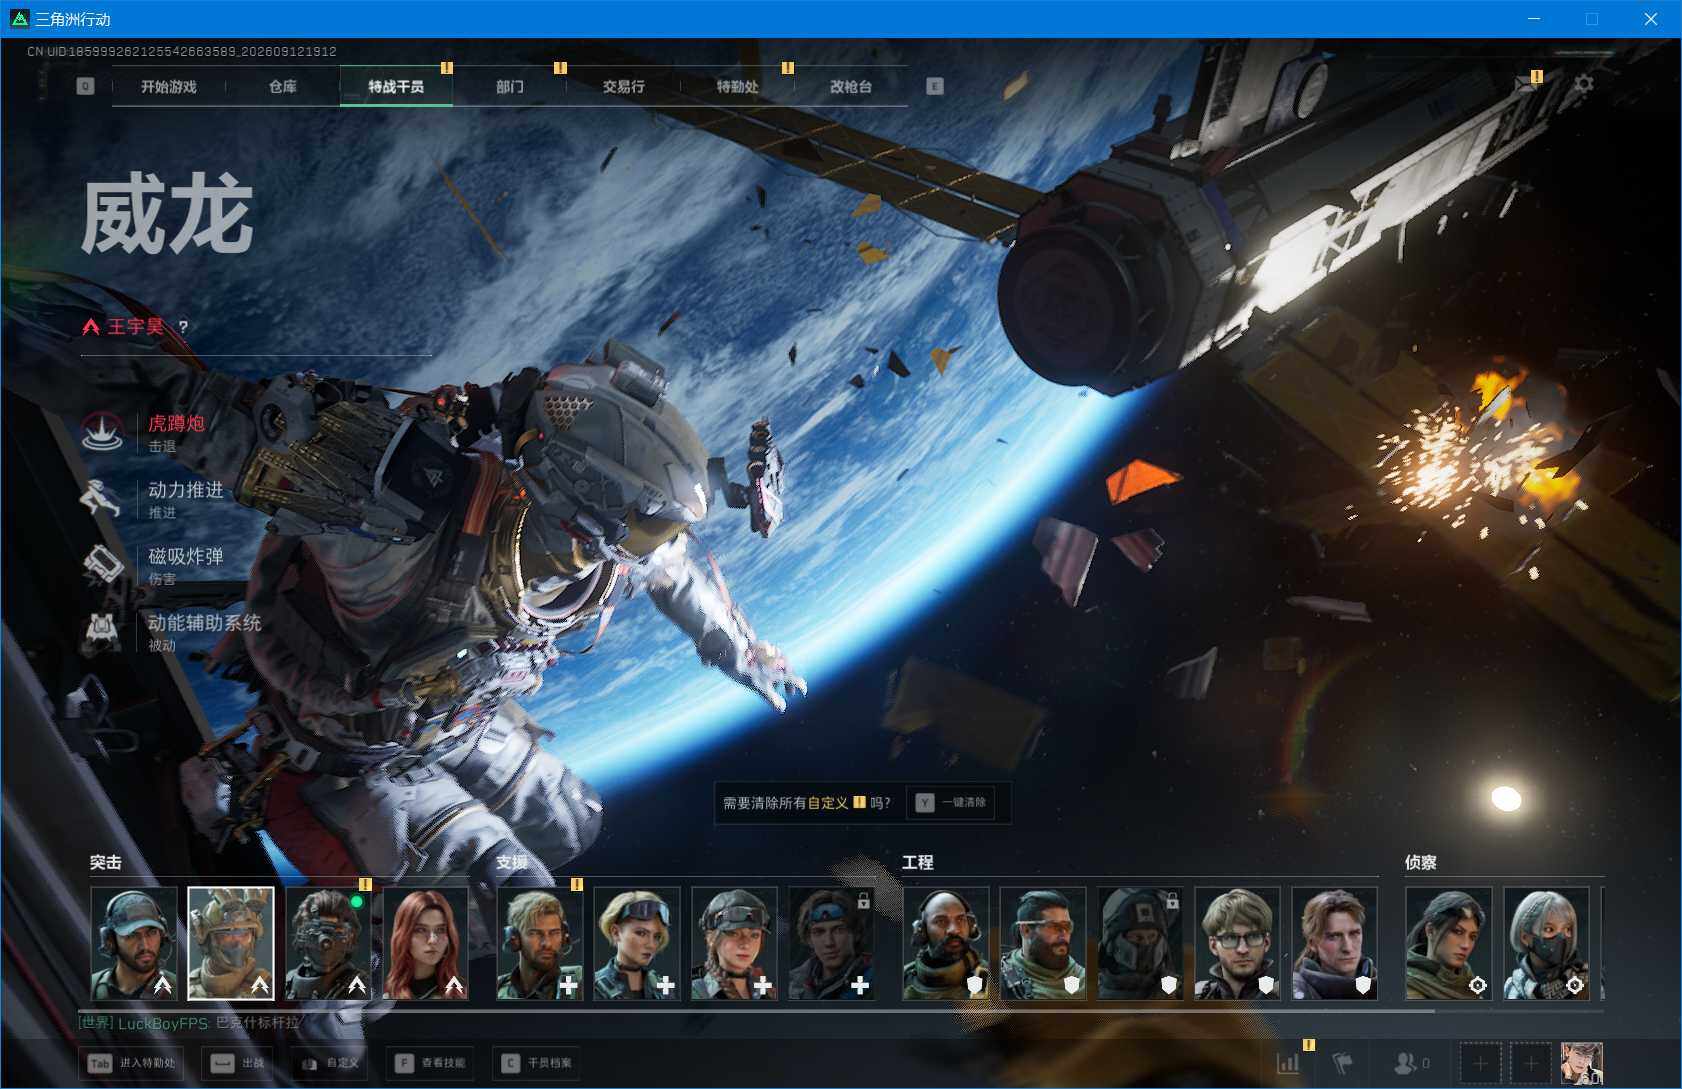Select the braided-hair 支援 operator with helmet
The image size is (1682, 1089).
(x=734, y=943)
